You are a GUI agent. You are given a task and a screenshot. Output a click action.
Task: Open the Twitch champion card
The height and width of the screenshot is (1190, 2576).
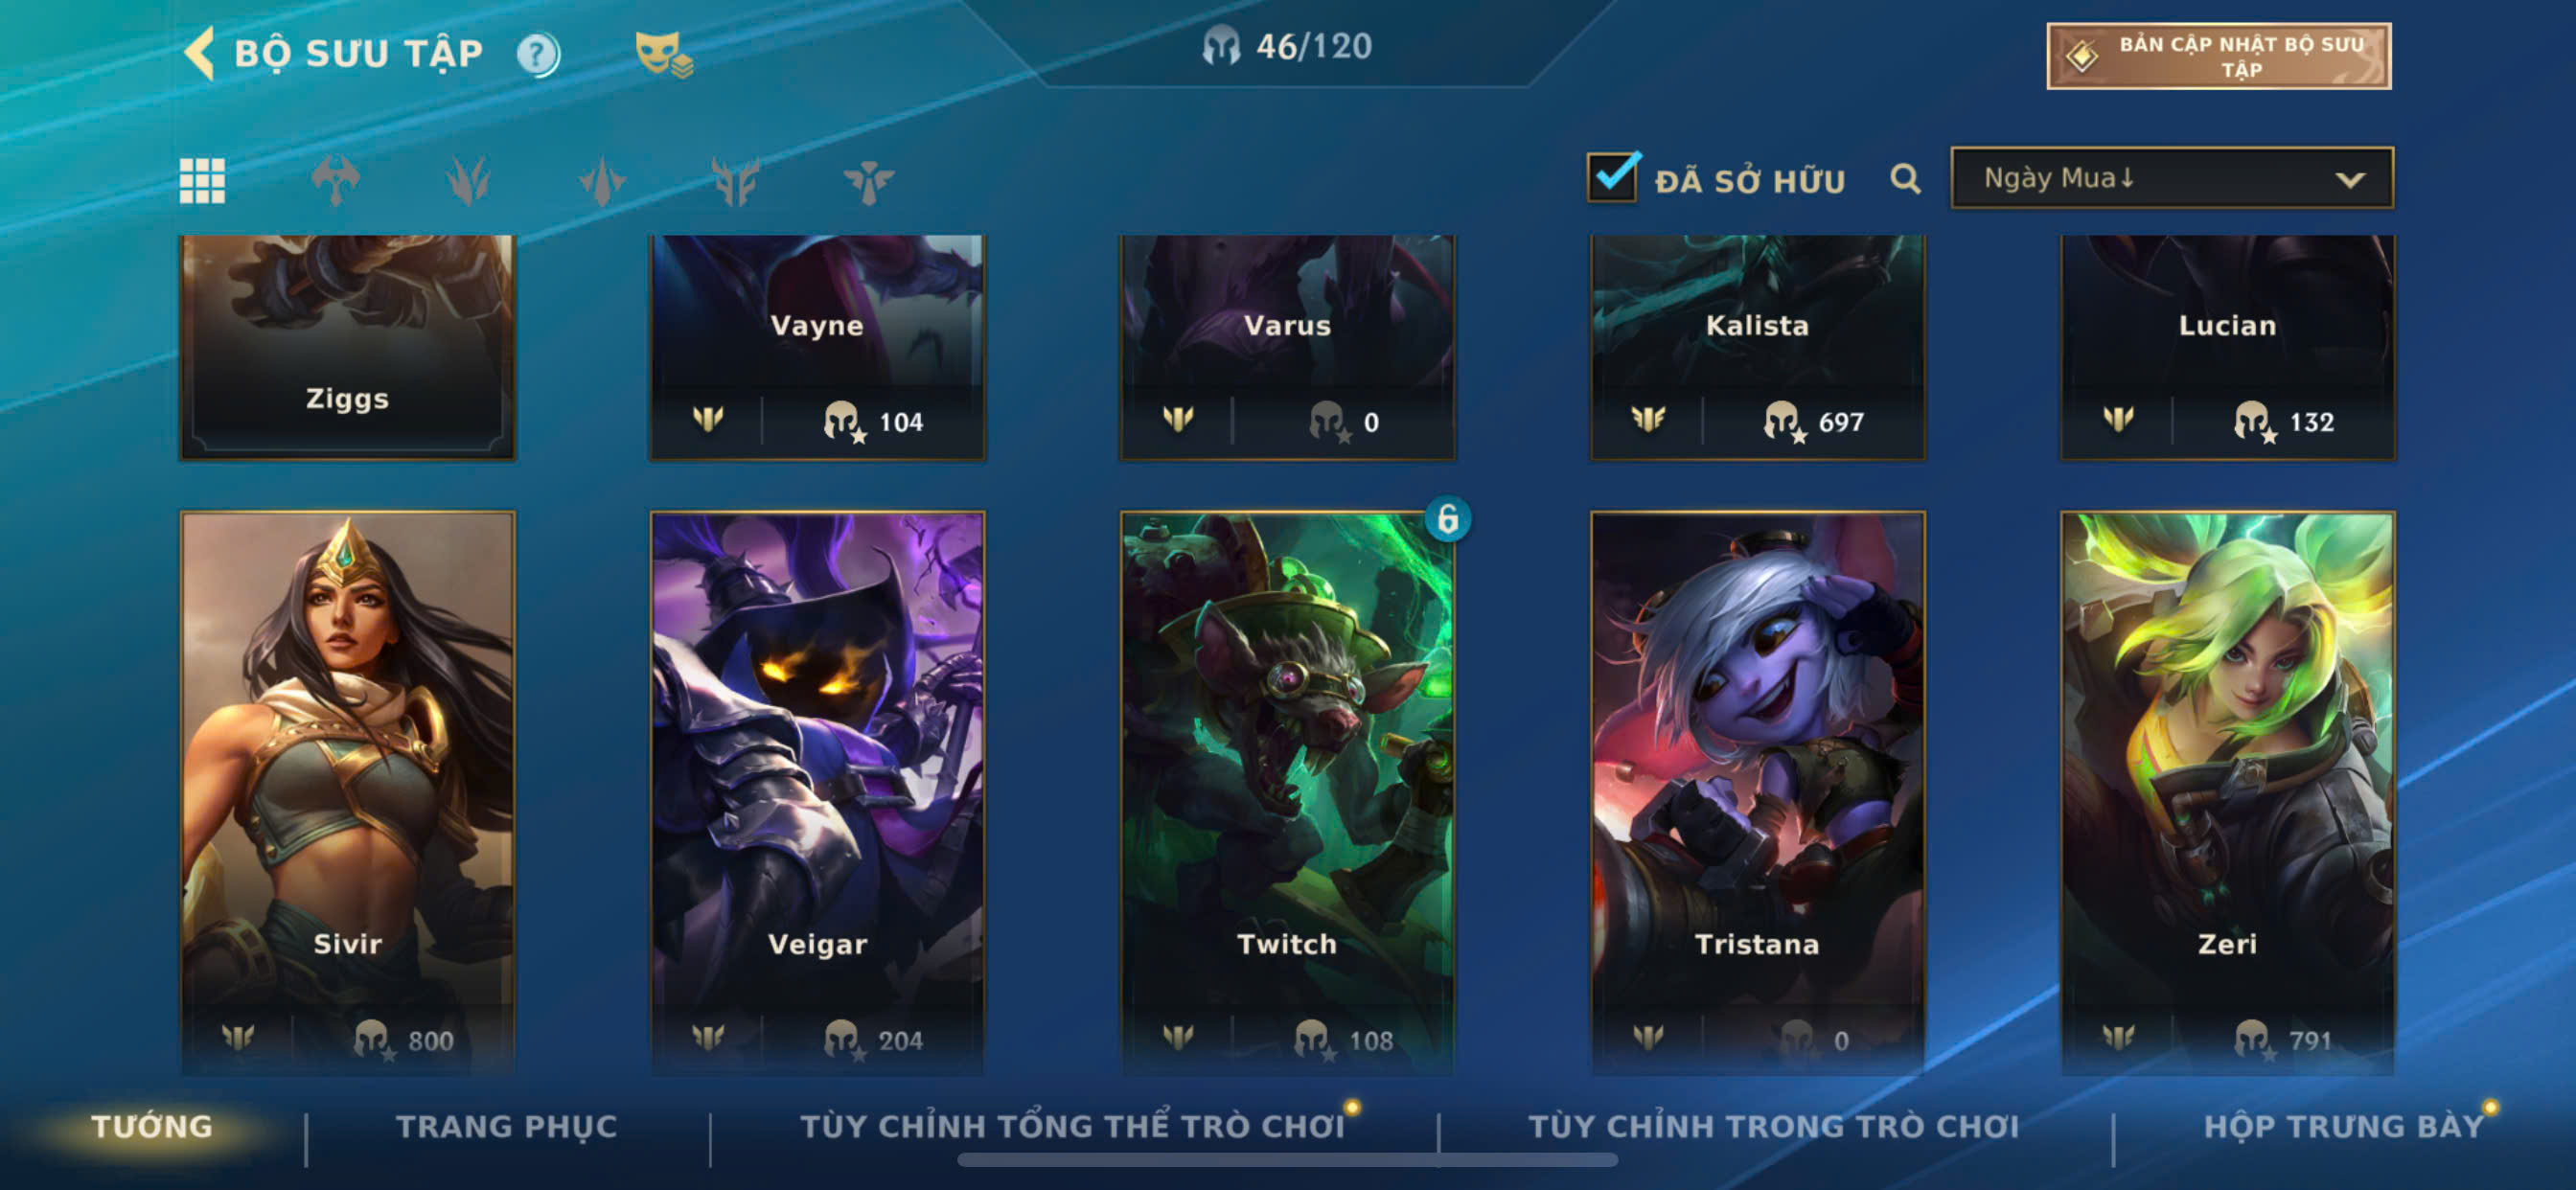point(1287,792)
